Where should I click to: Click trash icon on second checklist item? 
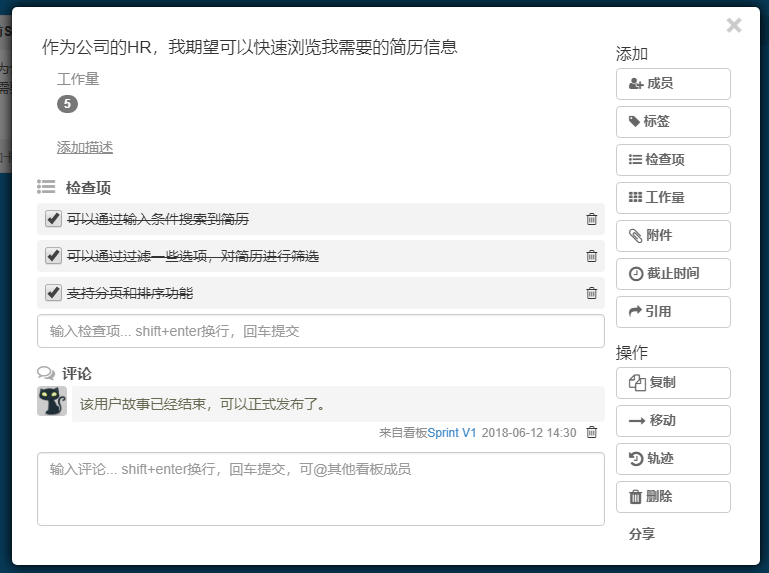pyautogui.click(x=591, y=256)
